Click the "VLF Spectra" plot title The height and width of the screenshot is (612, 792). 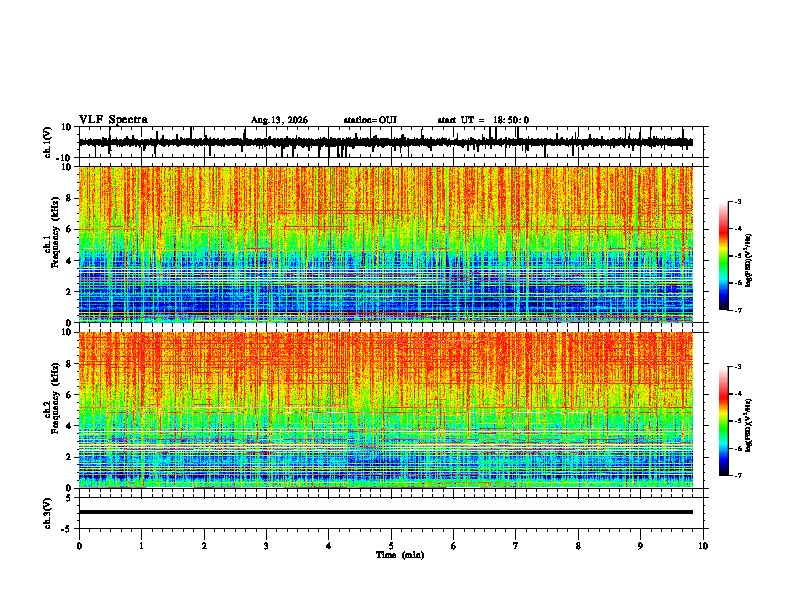(x=113, y=120)
